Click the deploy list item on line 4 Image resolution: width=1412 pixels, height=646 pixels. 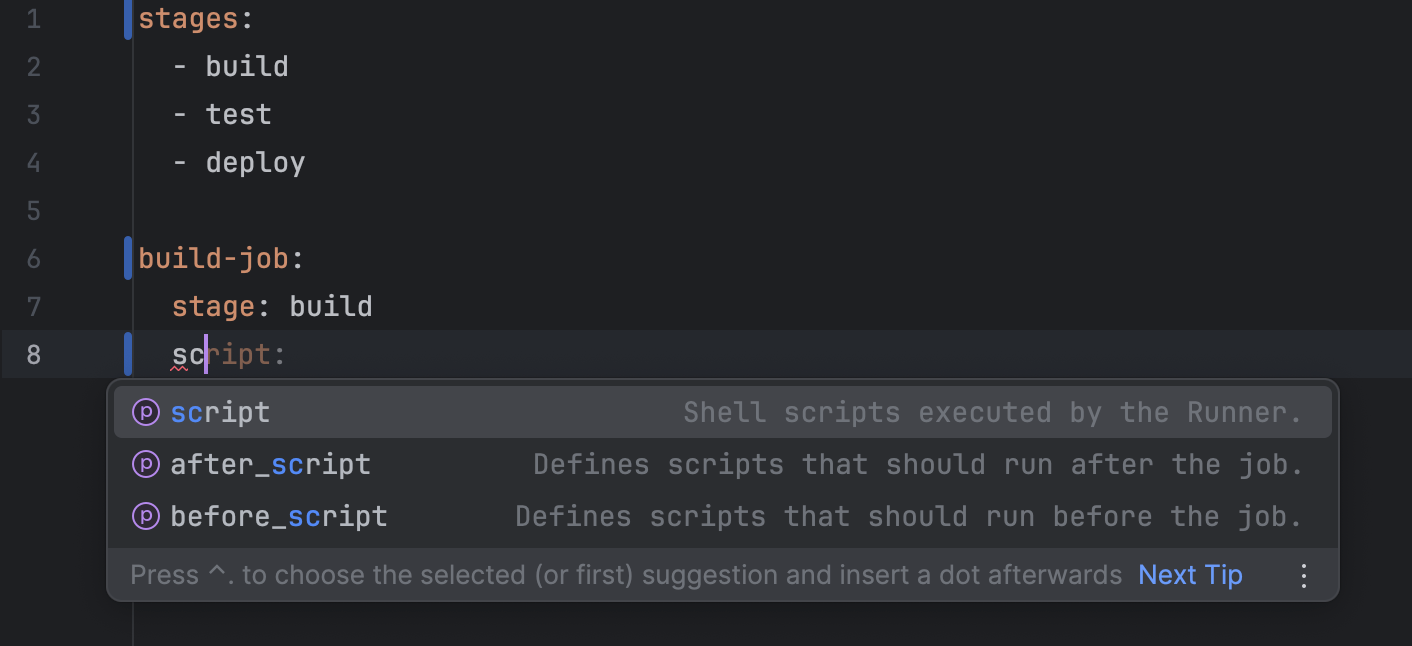pos(255,162)
